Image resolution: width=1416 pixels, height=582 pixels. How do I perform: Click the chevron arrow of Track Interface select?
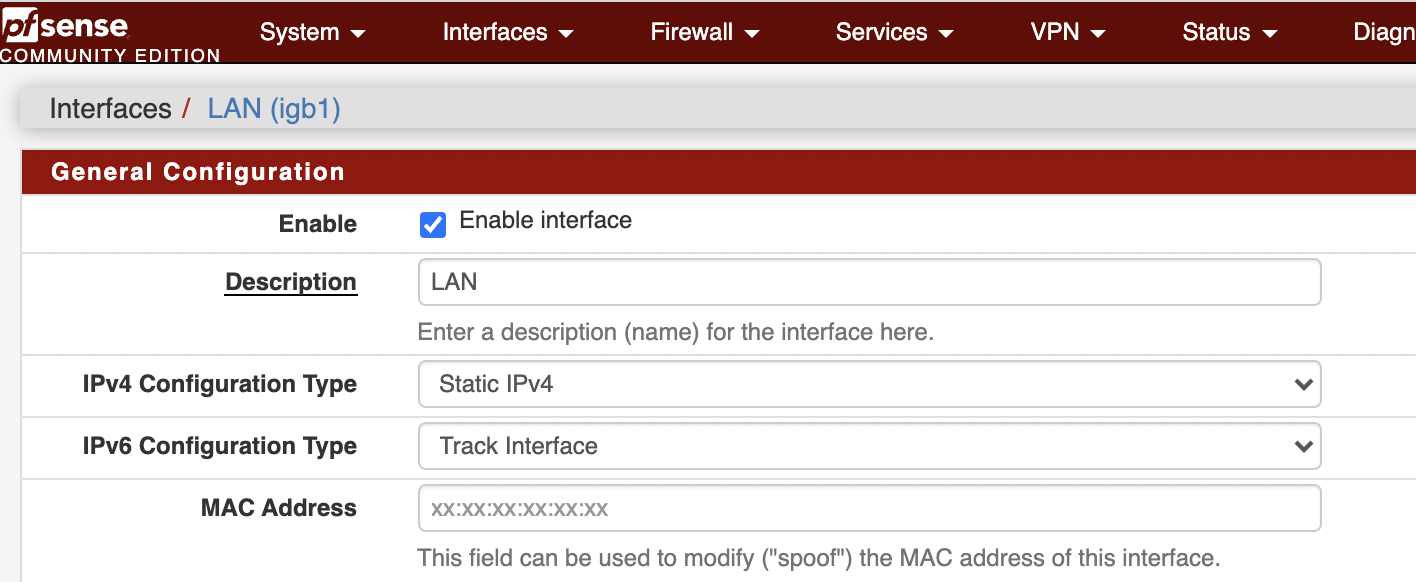pyautogui.click(x=1302, y=447)
